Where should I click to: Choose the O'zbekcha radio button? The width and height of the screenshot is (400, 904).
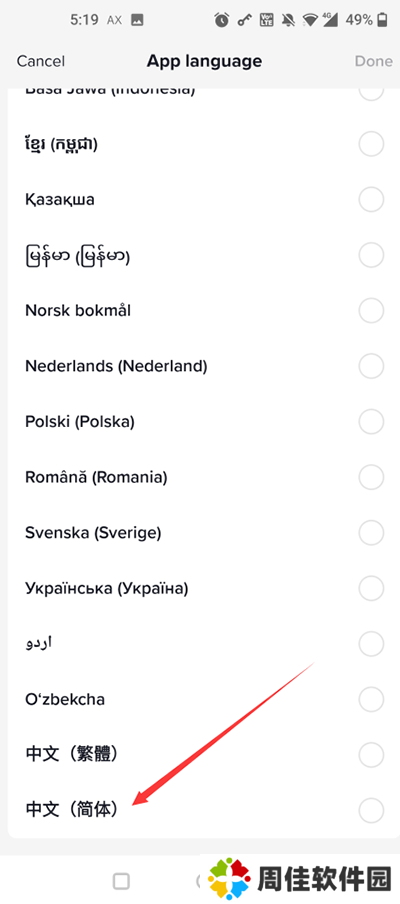point(371,699)
